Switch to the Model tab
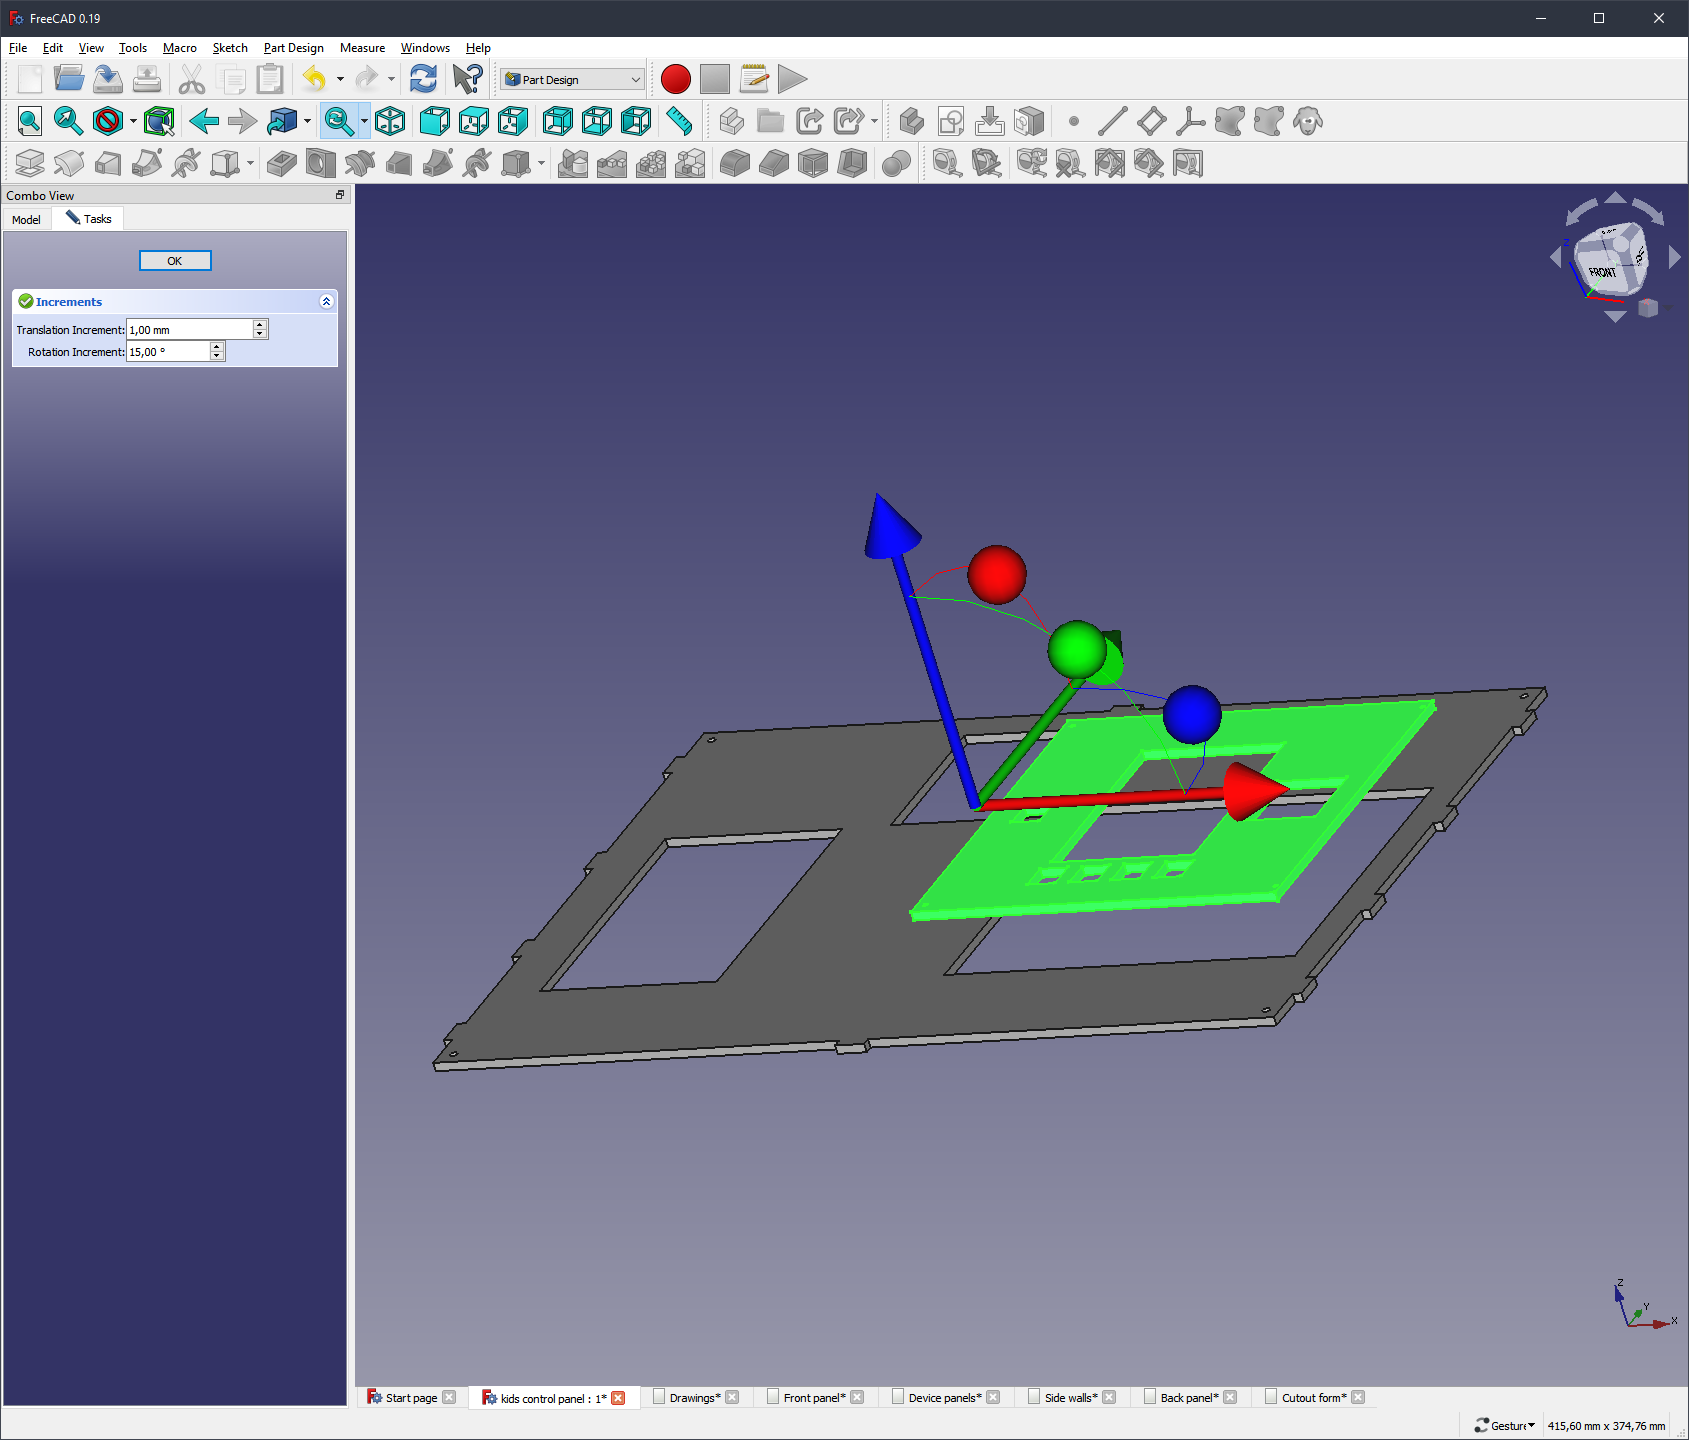Image resolution: width=1689 pixels, height=1440 pixels. coord(26,219)
